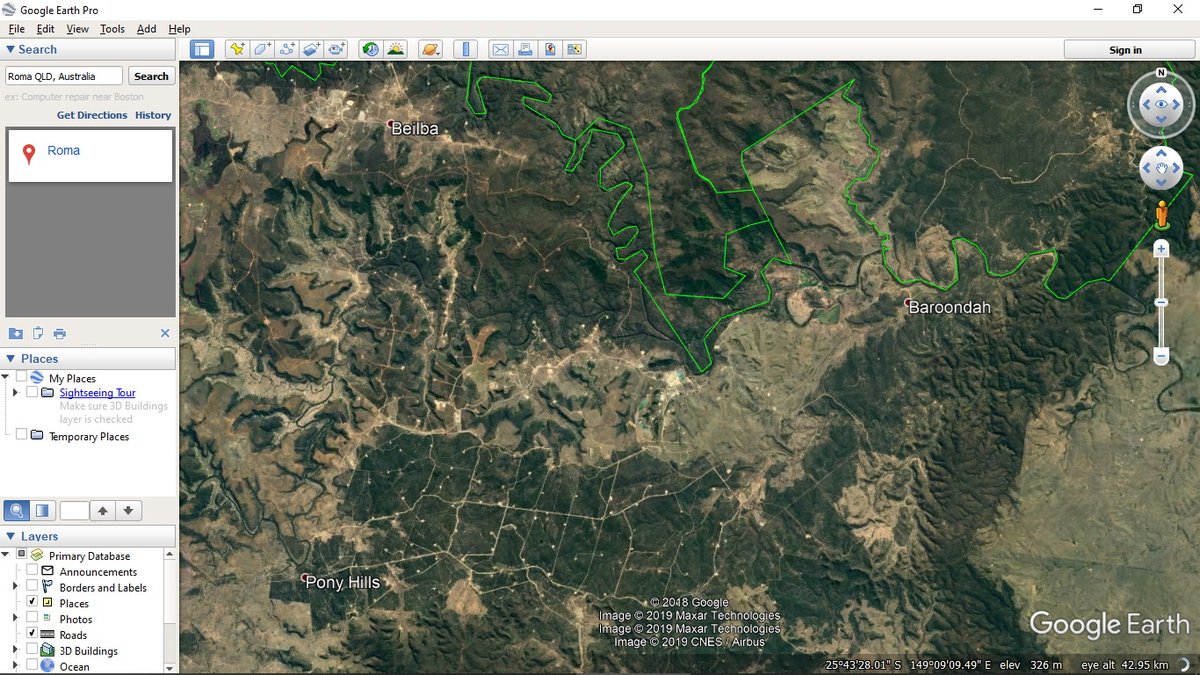Open the Tools menu
The width and height of the screenshot is (1200, 675).
click(x=112, y=29)
